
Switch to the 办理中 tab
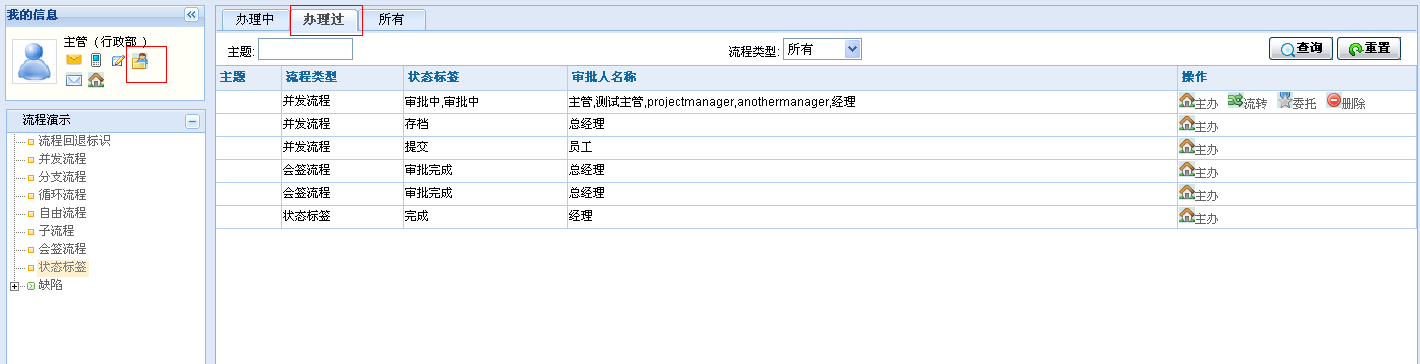[254, 19]
